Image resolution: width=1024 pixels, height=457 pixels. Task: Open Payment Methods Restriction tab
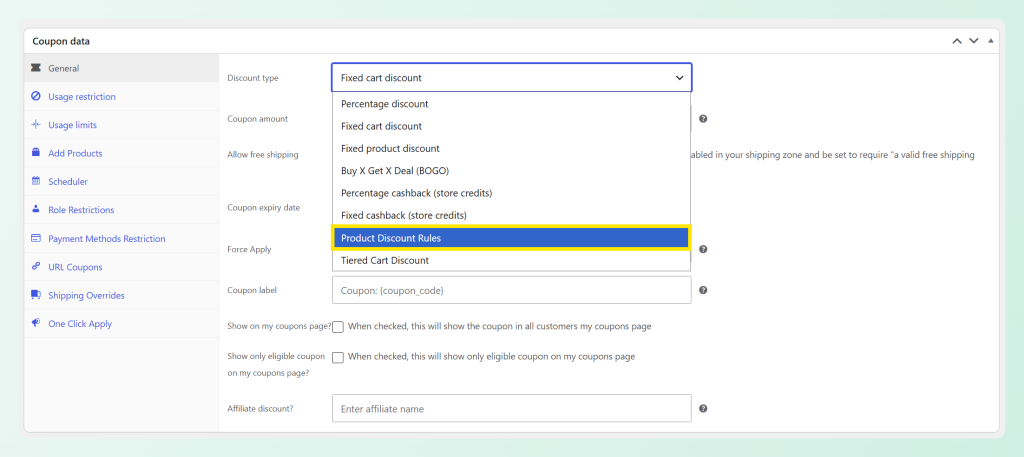click(121, 238)
